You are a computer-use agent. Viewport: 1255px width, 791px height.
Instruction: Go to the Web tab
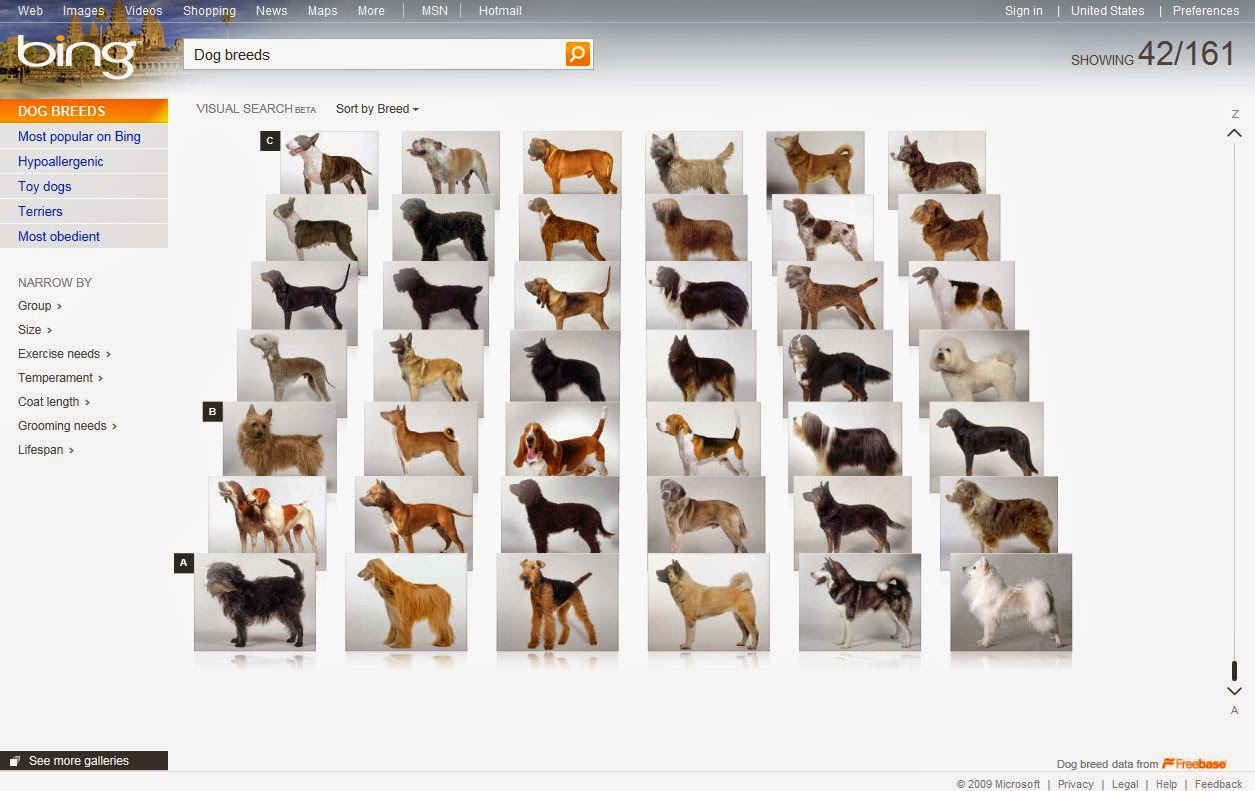coord(30,11)
